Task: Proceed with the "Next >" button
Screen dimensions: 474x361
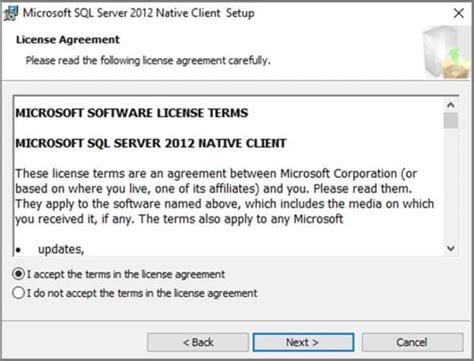Action: tap(303, 342)
